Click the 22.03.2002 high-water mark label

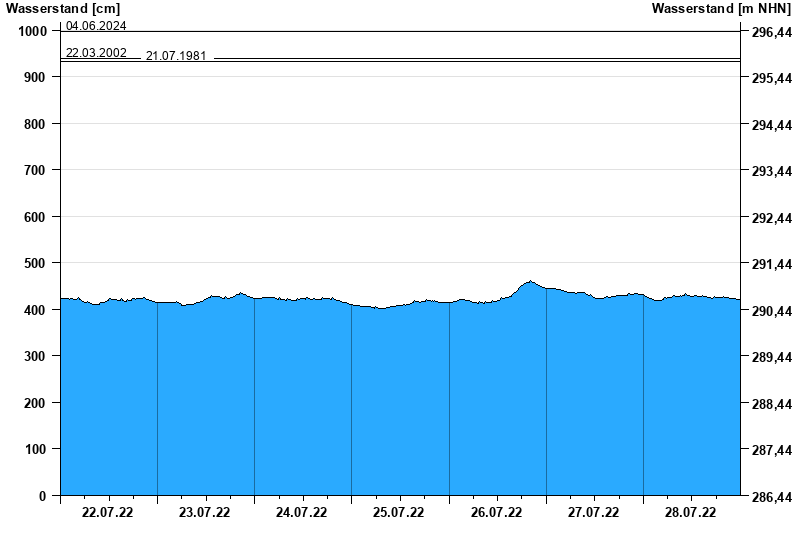96,53
